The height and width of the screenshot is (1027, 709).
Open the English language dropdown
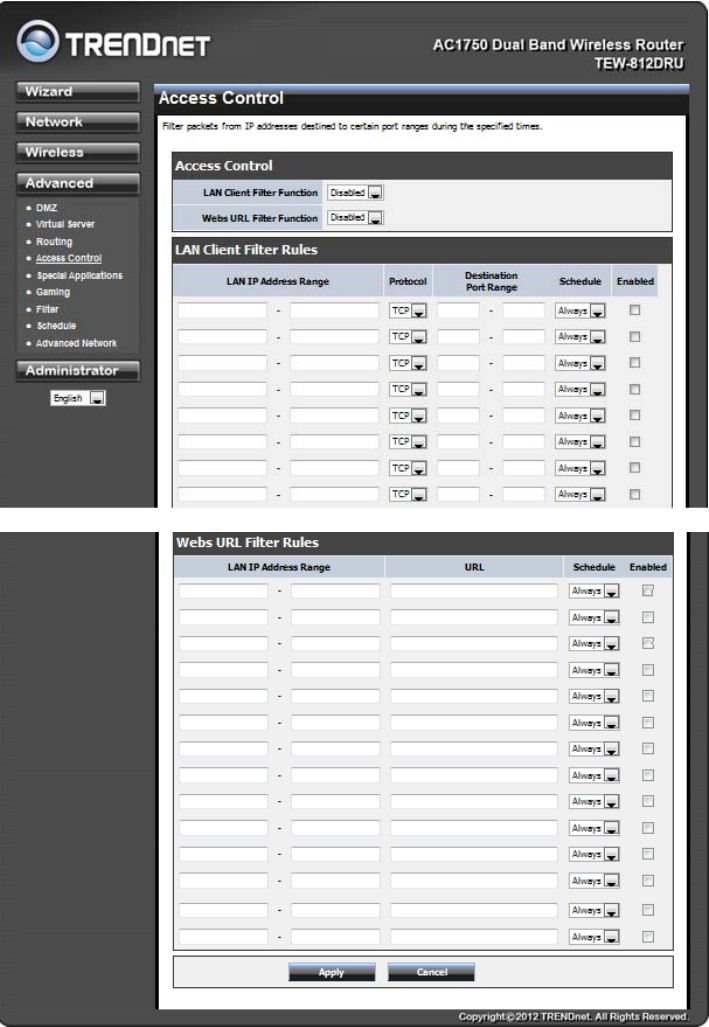pos(78,398)
